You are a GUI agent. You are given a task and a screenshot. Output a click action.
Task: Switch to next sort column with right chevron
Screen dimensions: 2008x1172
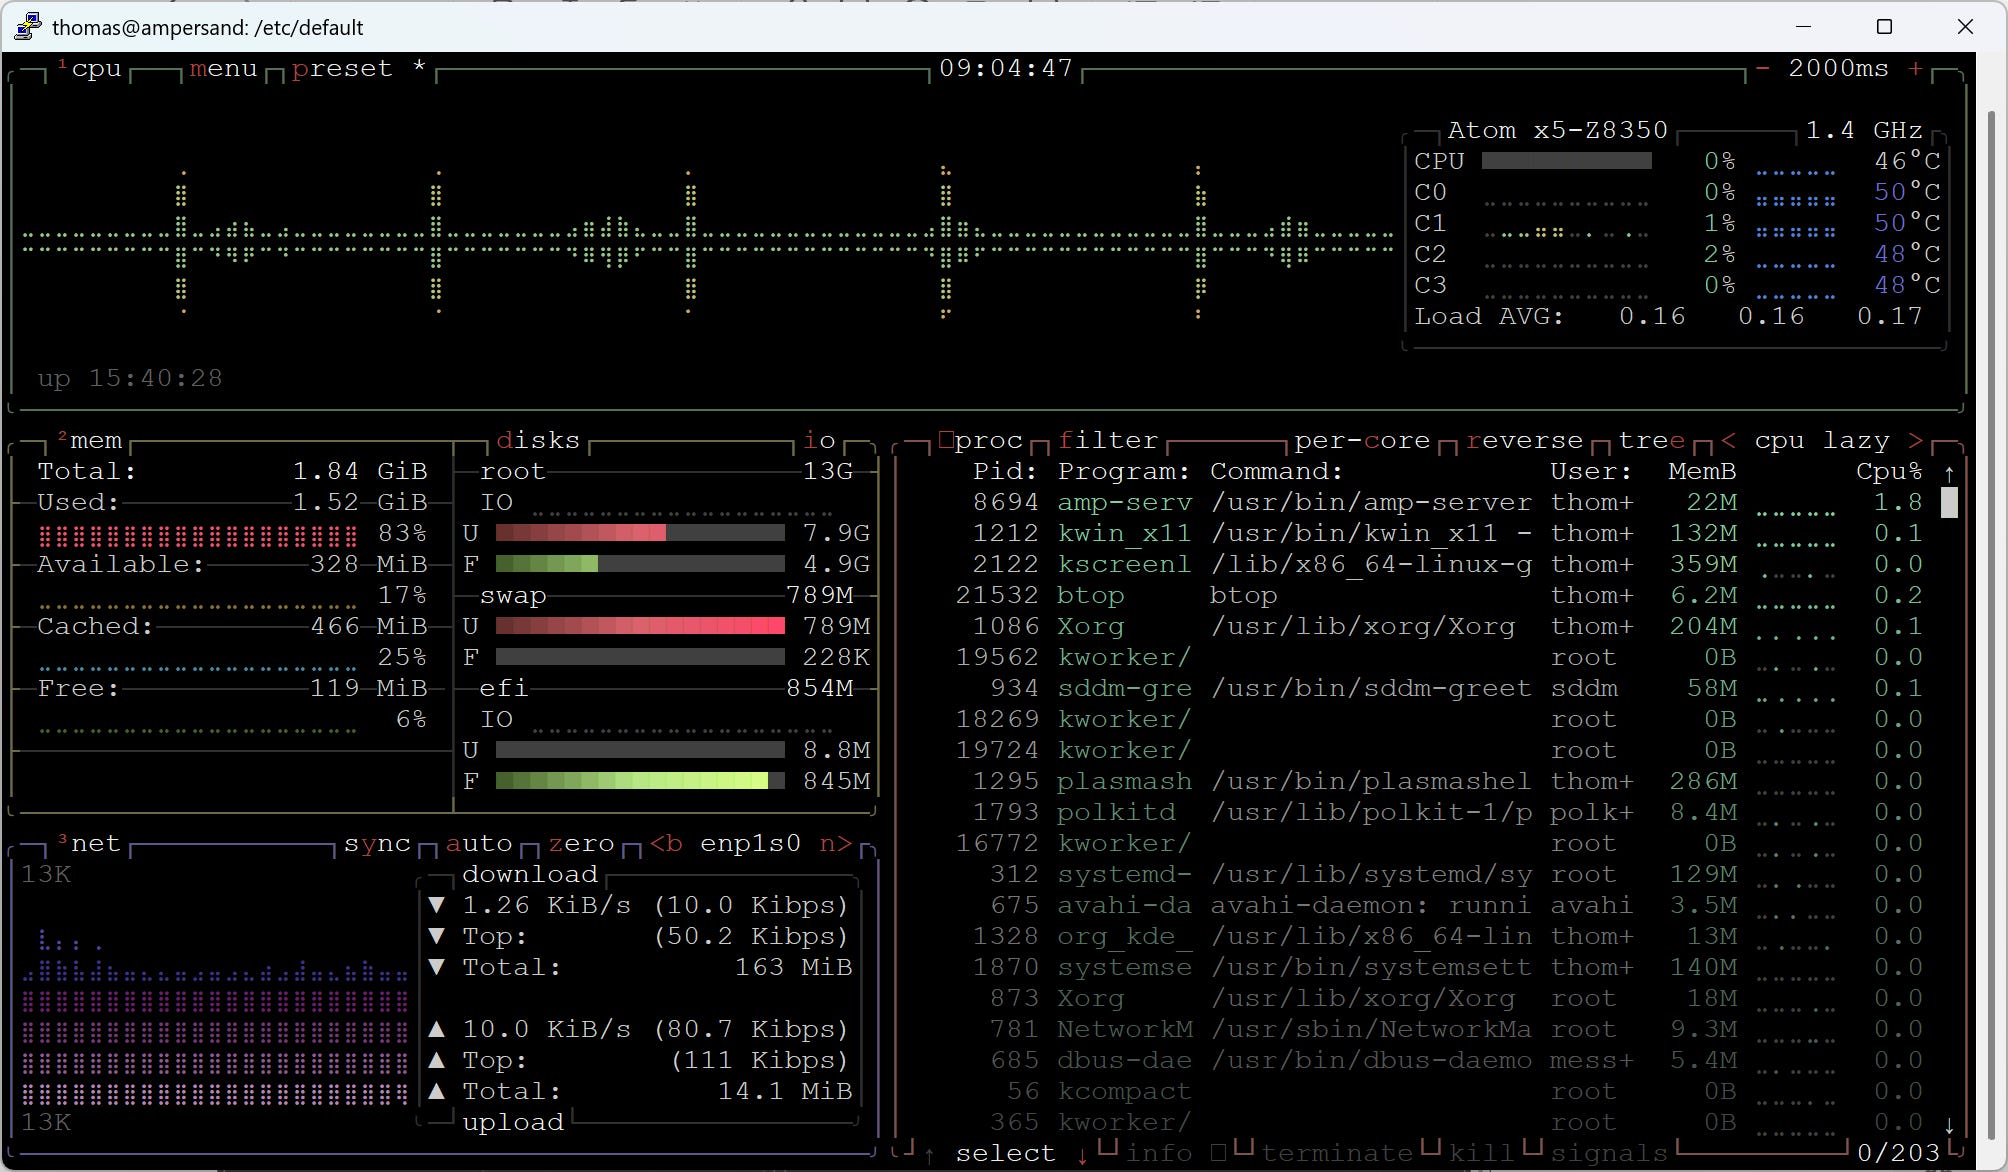tap(1915, 441)
